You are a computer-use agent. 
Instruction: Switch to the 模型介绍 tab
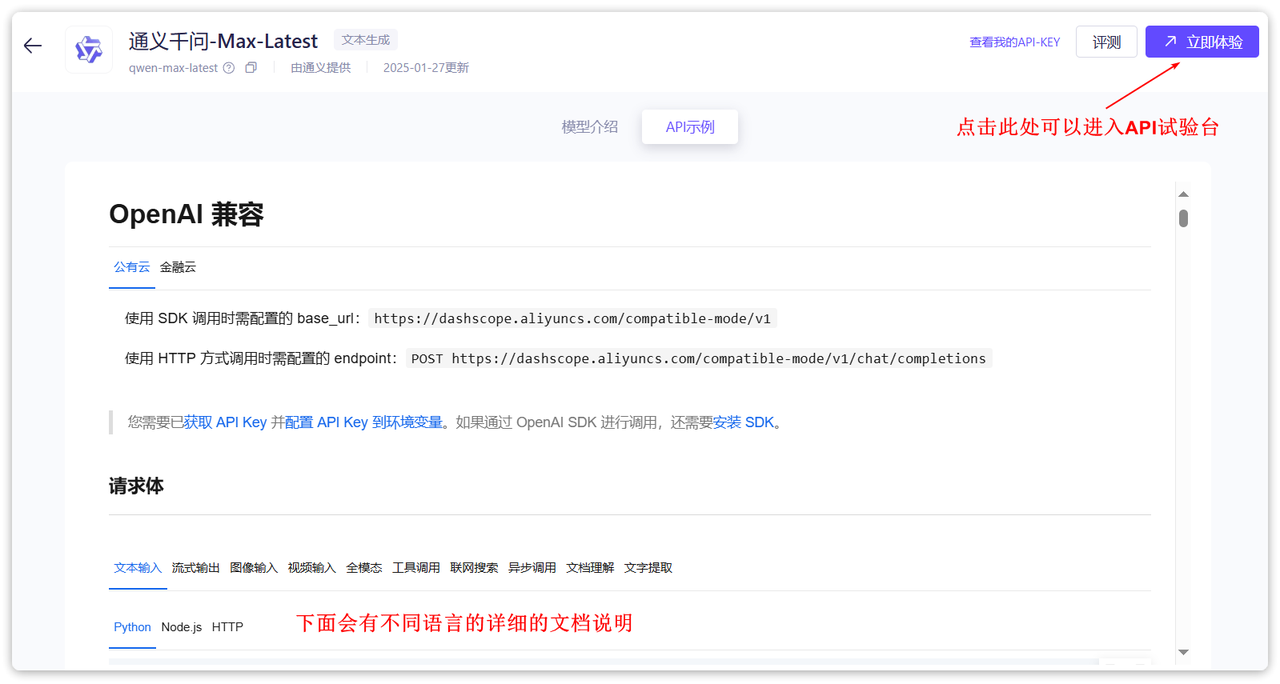590,126
